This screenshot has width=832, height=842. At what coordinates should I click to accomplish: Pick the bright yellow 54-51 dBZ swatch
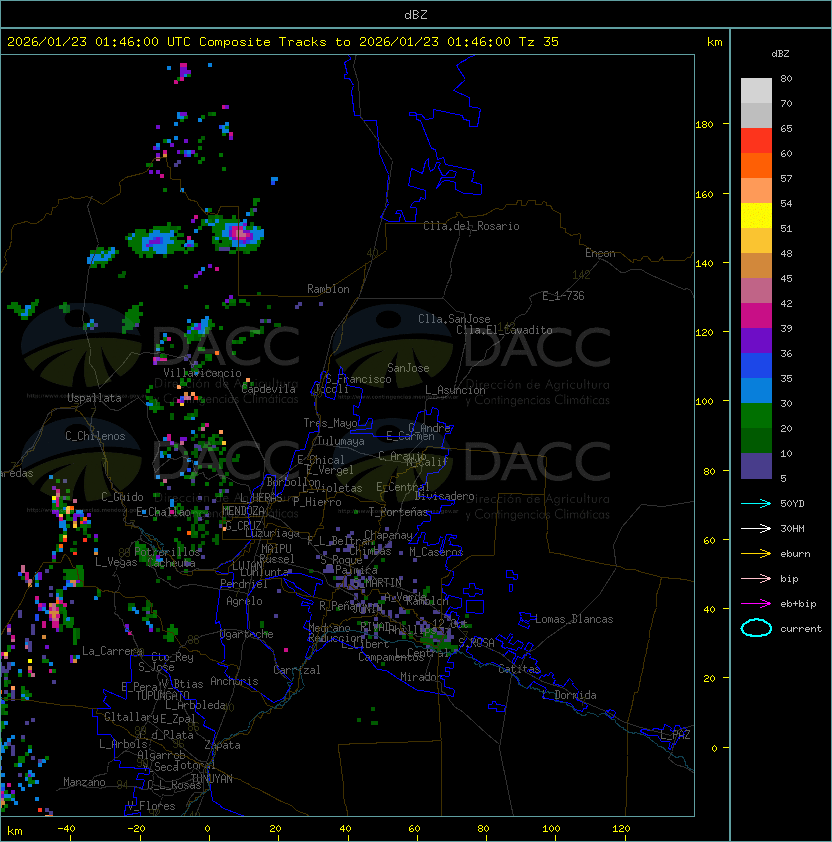pyautogui.click(x=756, y=216)
